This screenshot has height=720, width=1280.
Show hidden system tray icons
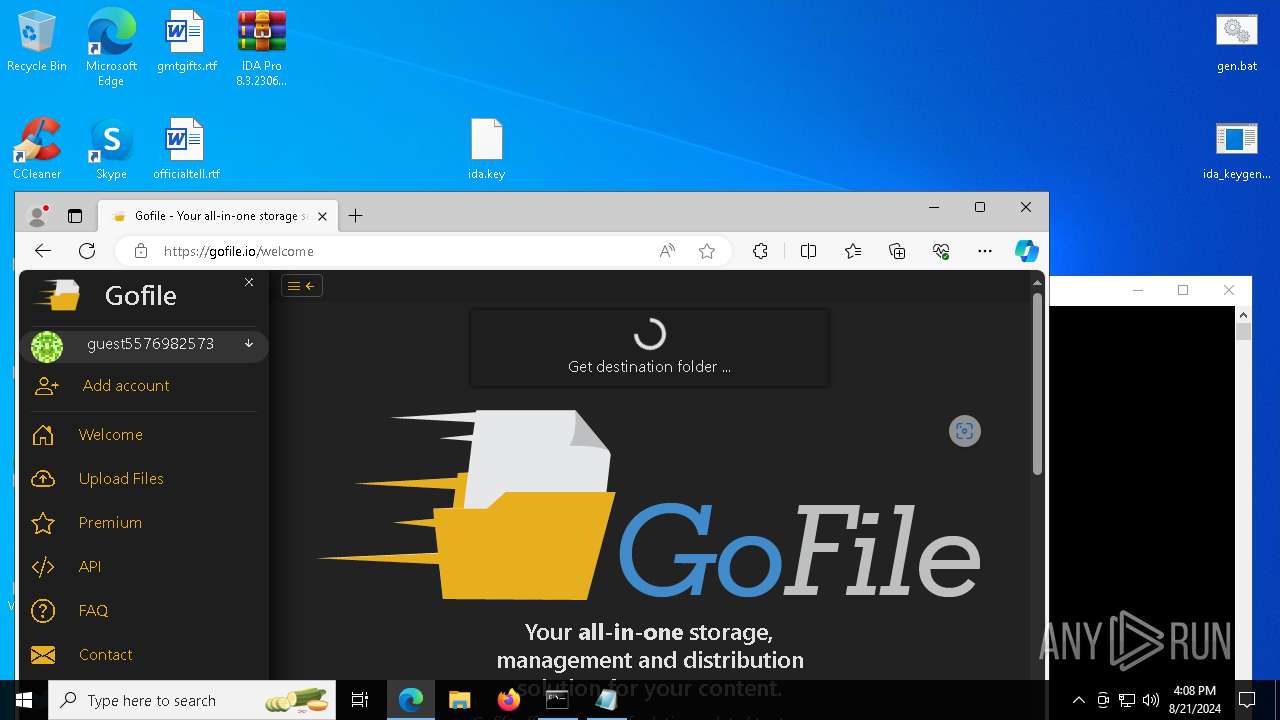pyautogui.click(x=1079, y=700)
